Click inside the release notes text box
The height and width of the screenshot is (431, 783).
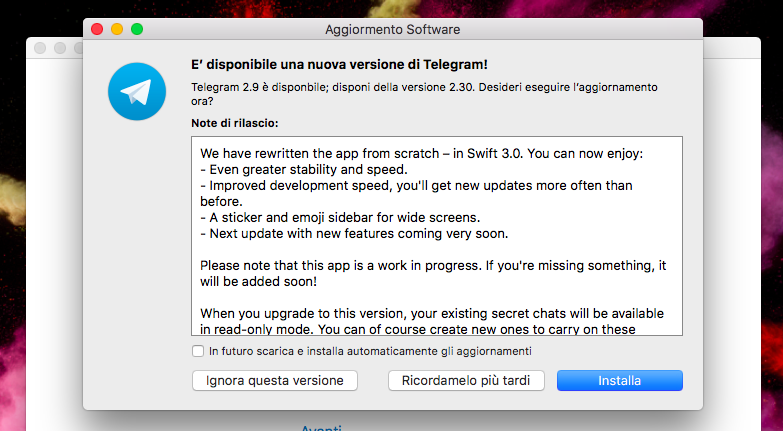[x=437, y=236]
